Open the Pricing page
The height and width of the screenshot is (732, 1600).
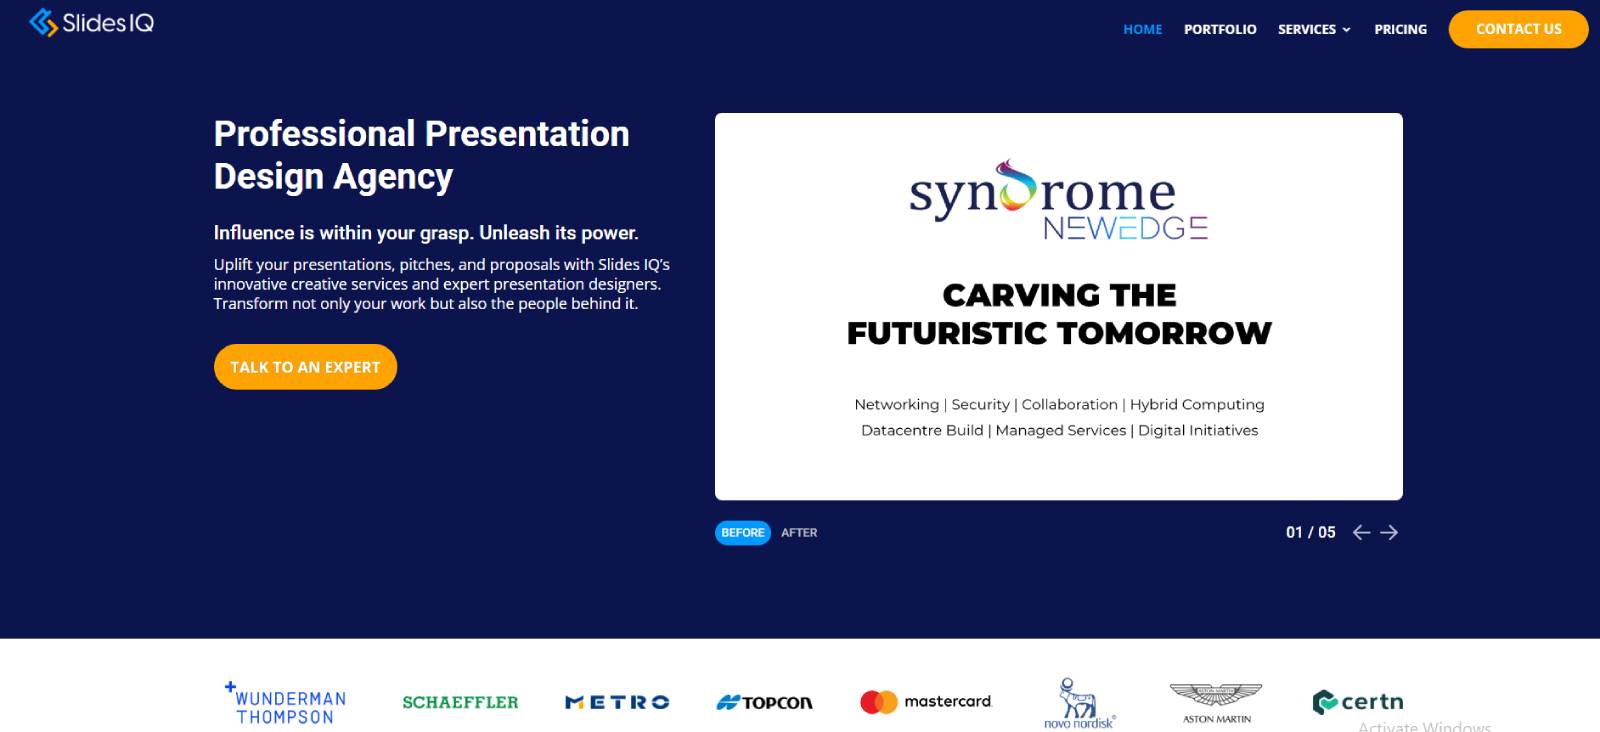click(1400, 29)
